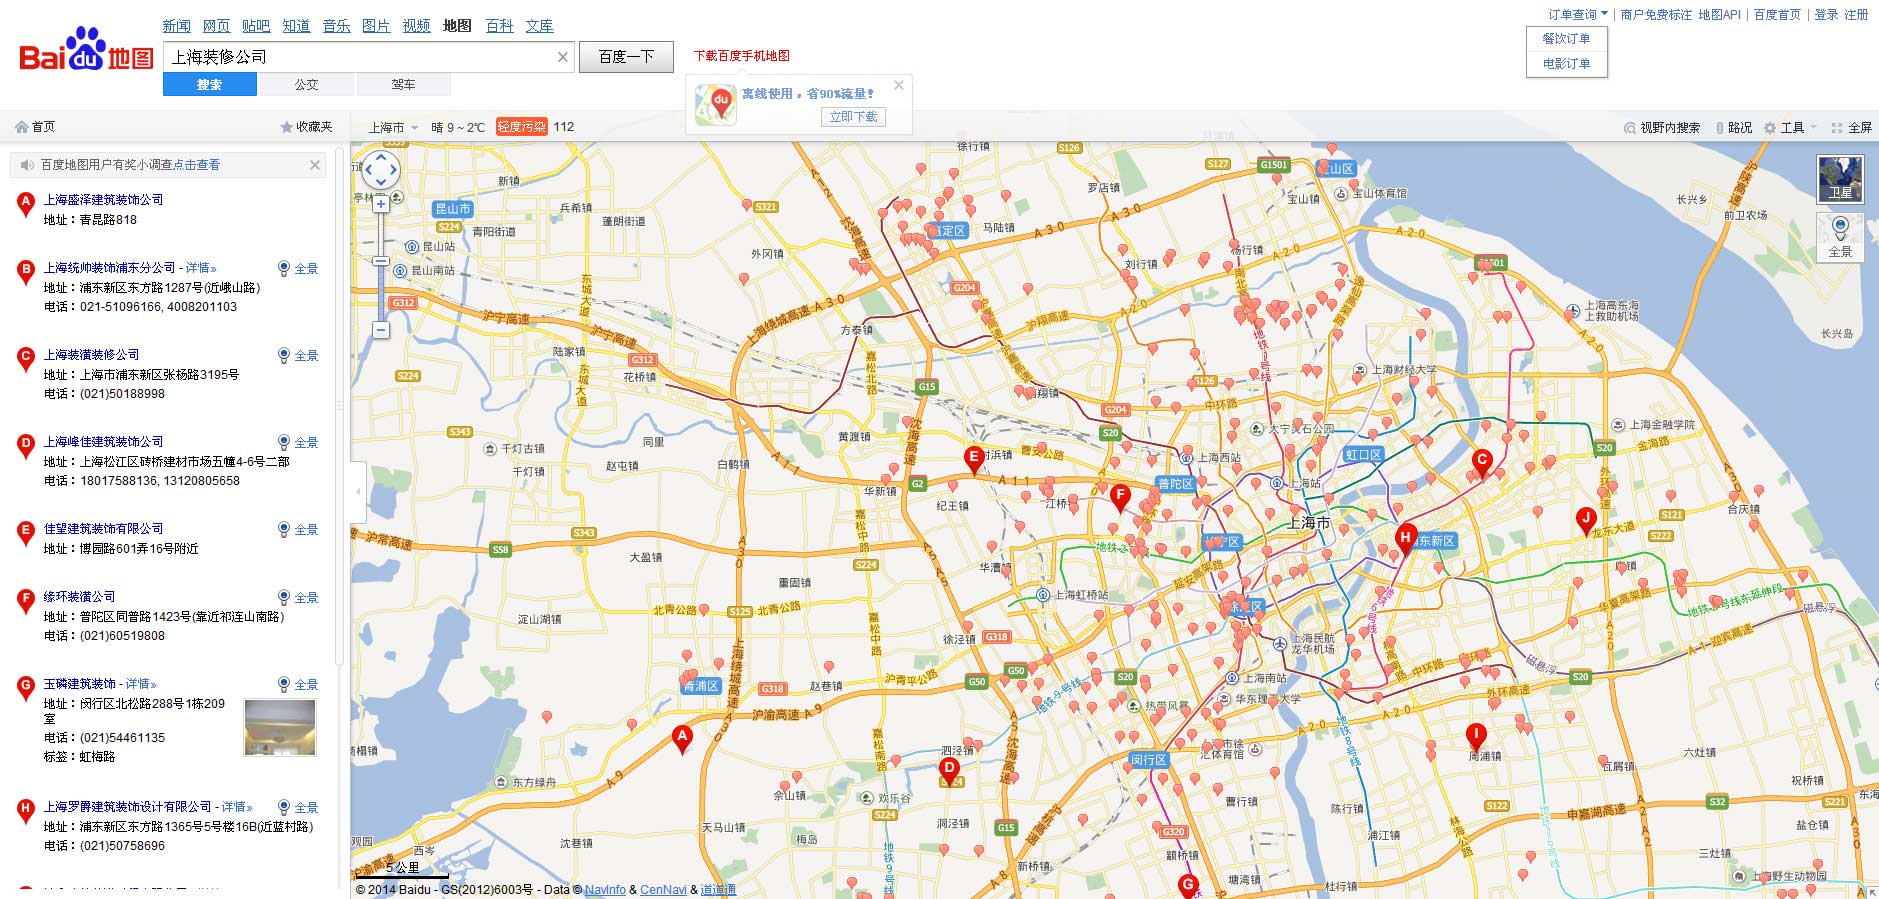Screen dimensions: 1879x899
Task: Close the offline map promo popup
Action: point(899,85)
